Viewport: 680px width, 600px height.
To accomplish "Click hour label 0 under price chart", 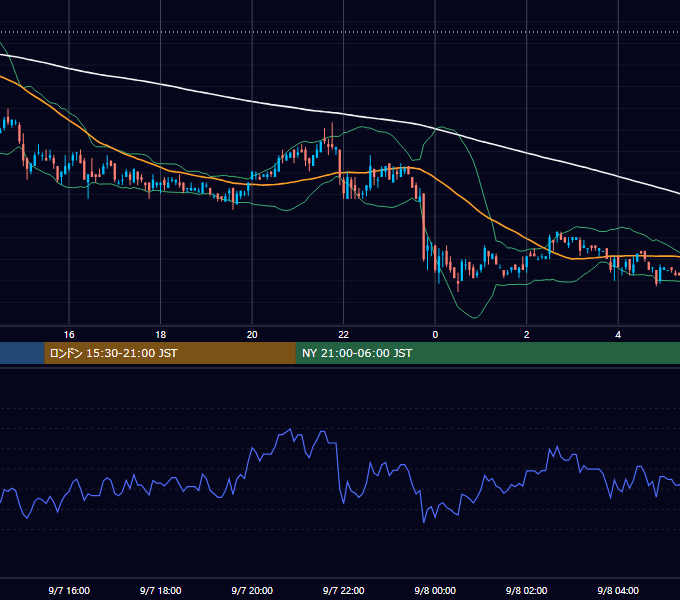I will click(435, 335).
